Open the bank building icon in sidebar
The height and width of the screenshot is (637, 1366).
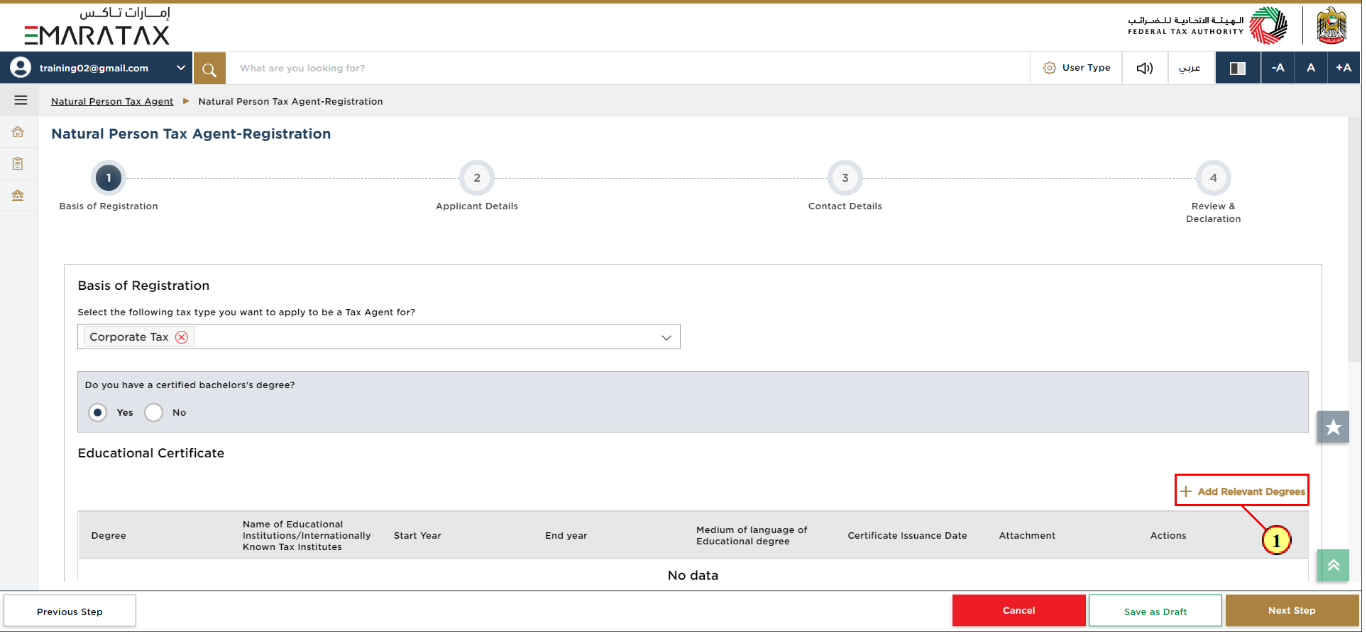tap(17, 195)
